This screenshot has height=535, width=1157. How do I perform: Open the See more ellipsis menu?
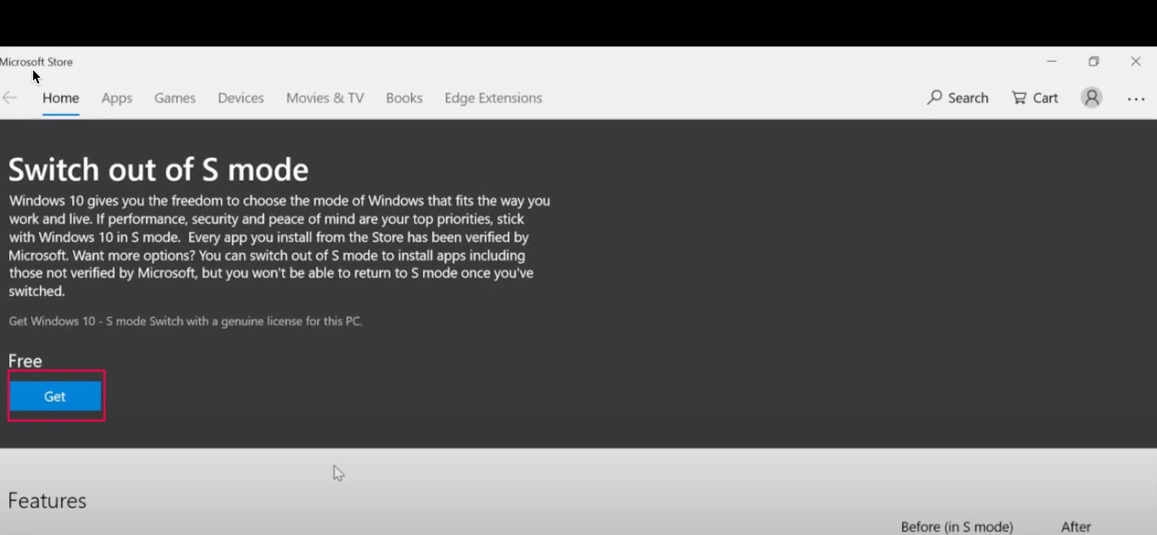click(x=1136, y=98)
